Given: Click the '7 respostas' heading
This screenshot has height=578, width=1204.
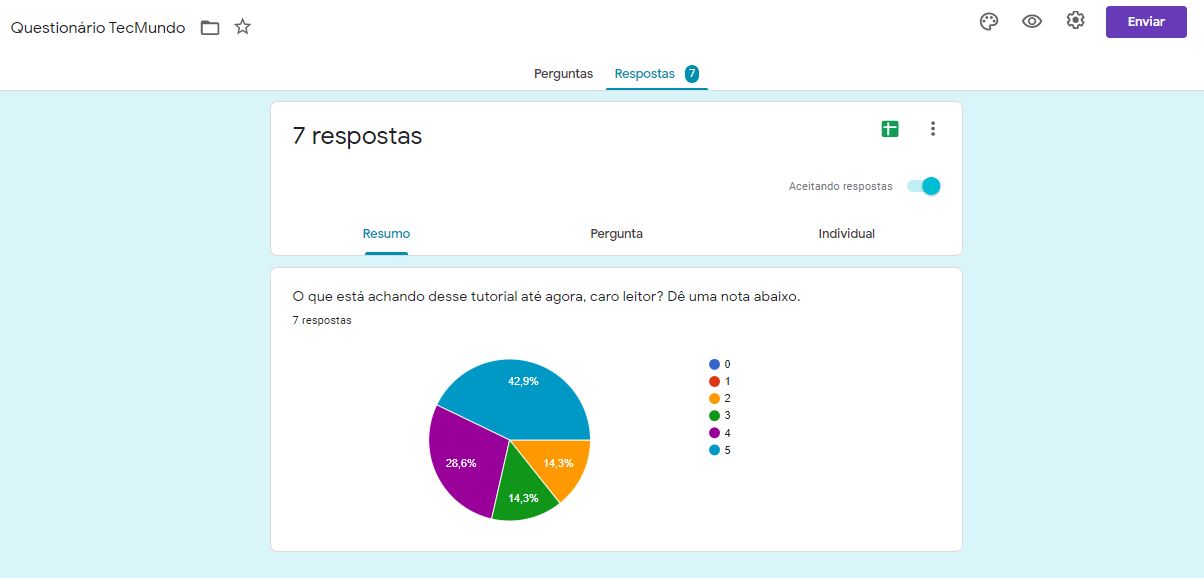Looking at the screenshot, I should point(357,136).
